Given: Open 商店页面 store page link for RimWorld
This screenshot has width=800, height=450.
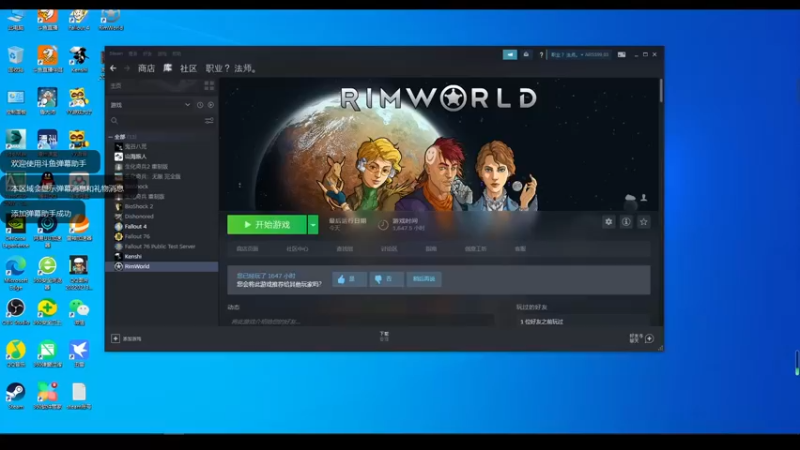Looking at the screenshot, I should click(x=247, y=249).
